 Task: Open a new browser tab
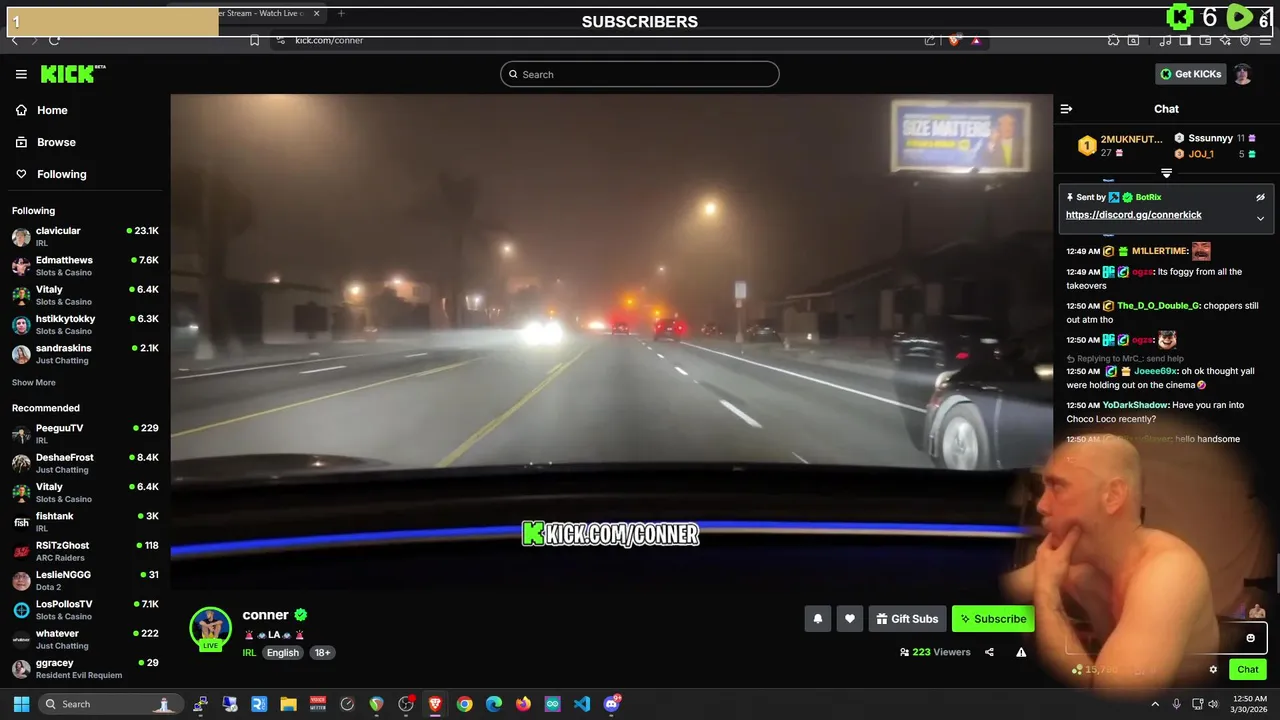pos(341,13)
